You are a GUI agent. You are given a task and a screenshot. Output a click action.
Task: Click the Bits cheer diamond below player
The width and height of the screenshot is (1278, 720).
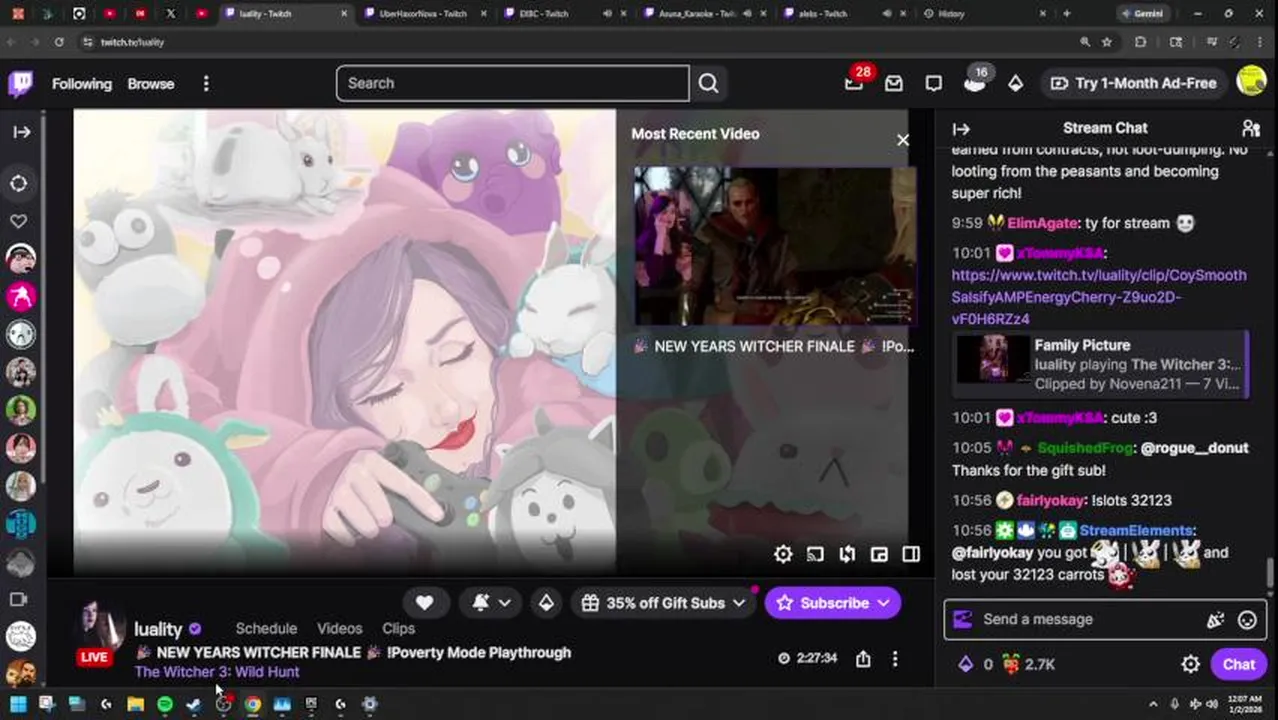546,603
